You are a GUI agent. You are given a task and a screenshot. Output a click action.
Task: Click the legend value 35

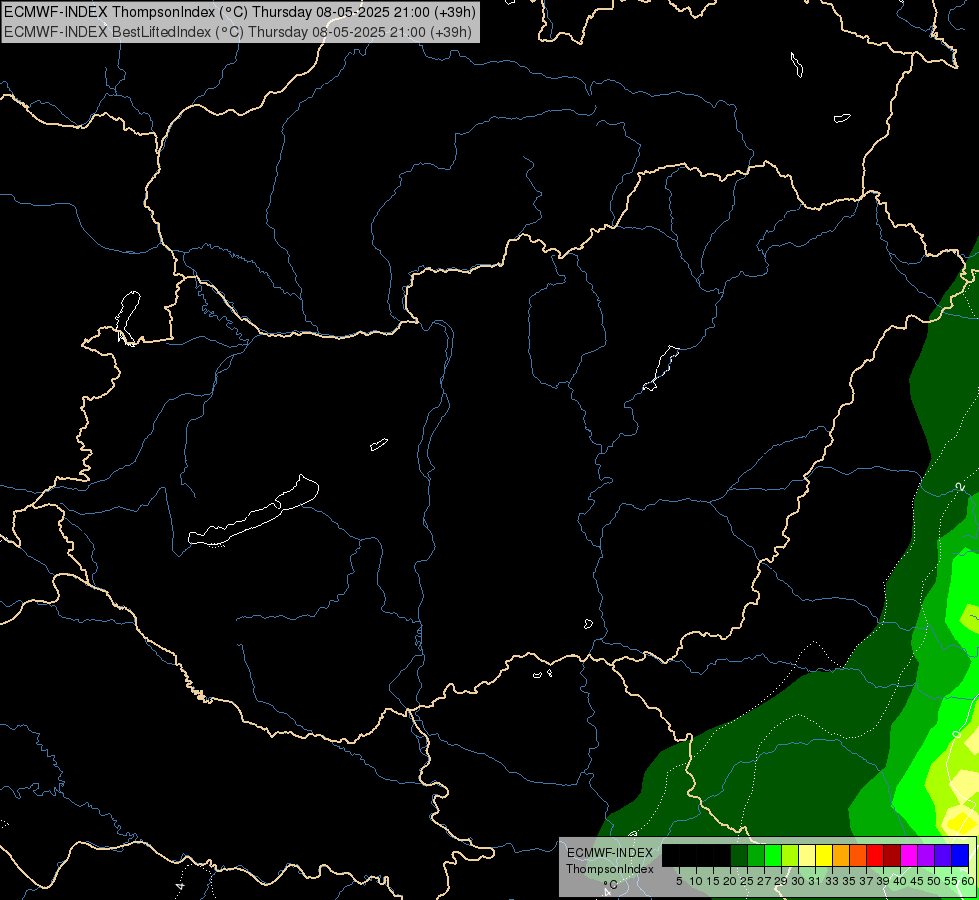(x=849, y=881)
